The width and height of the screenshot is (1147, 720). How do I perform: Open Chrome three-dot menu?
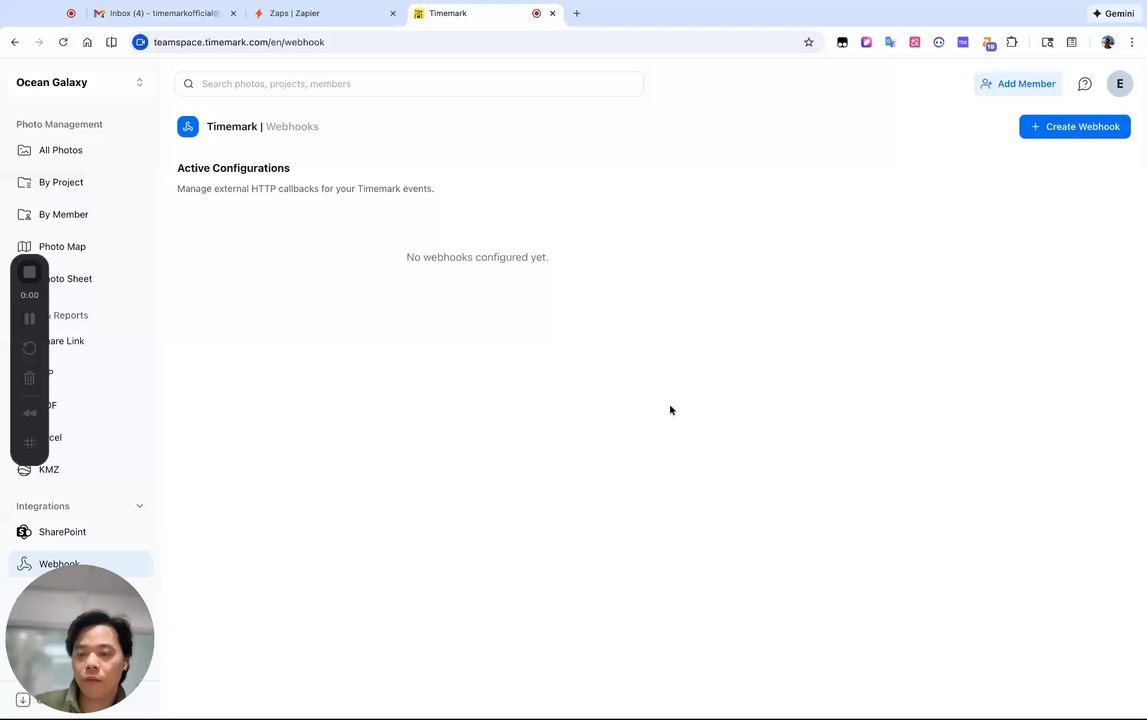tap(1132, 42)
